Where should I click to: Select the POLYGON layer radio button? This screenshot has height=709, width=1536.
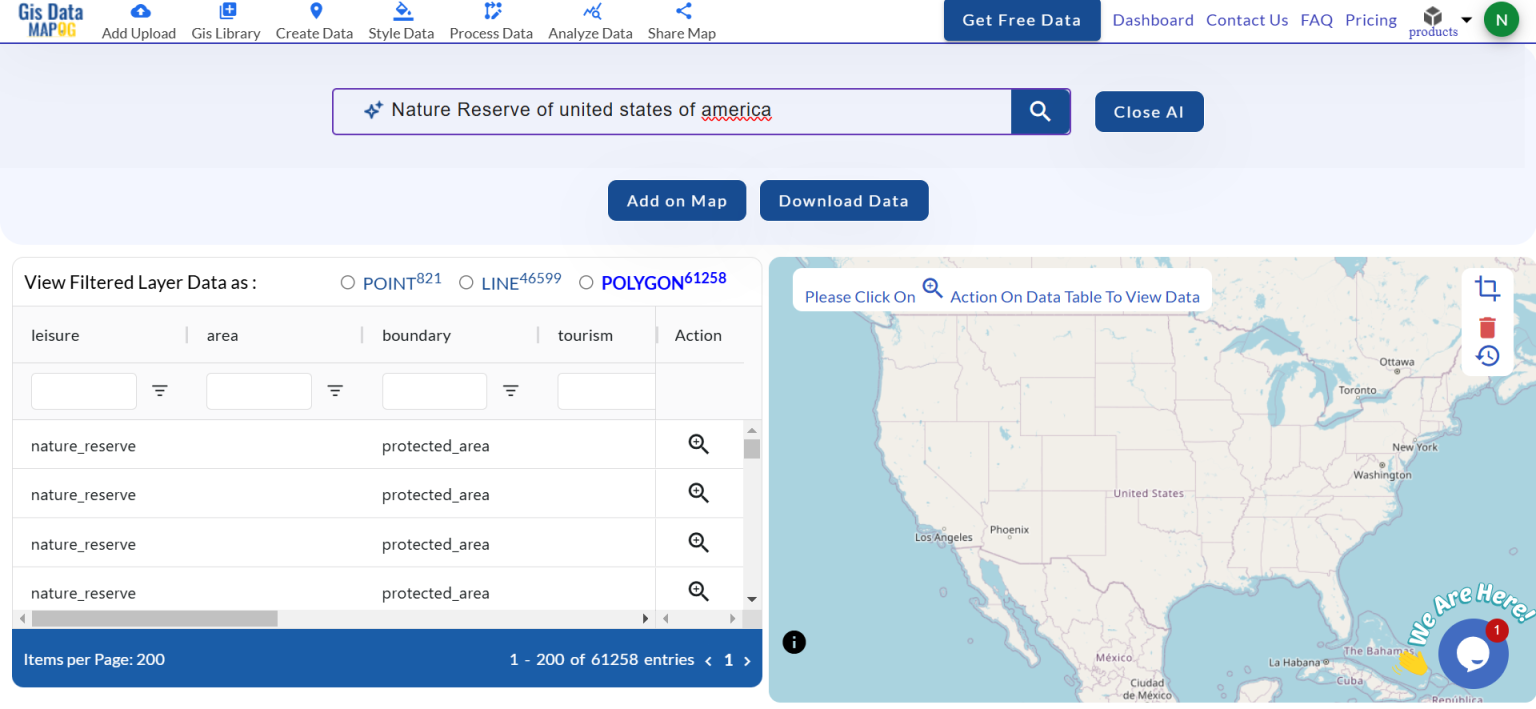[x=586, y=283]
